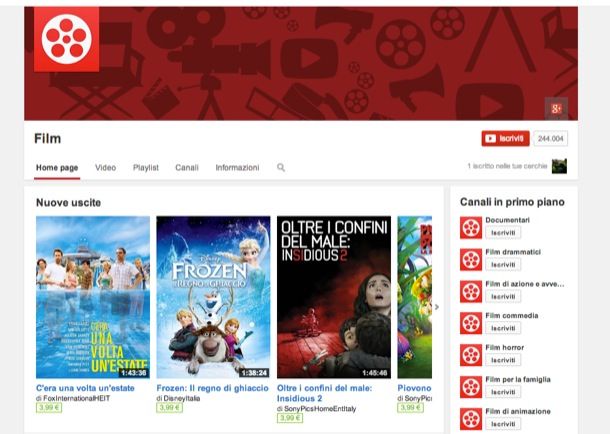Click subscribed friend's avatar thumbnail

pos(559,166)
